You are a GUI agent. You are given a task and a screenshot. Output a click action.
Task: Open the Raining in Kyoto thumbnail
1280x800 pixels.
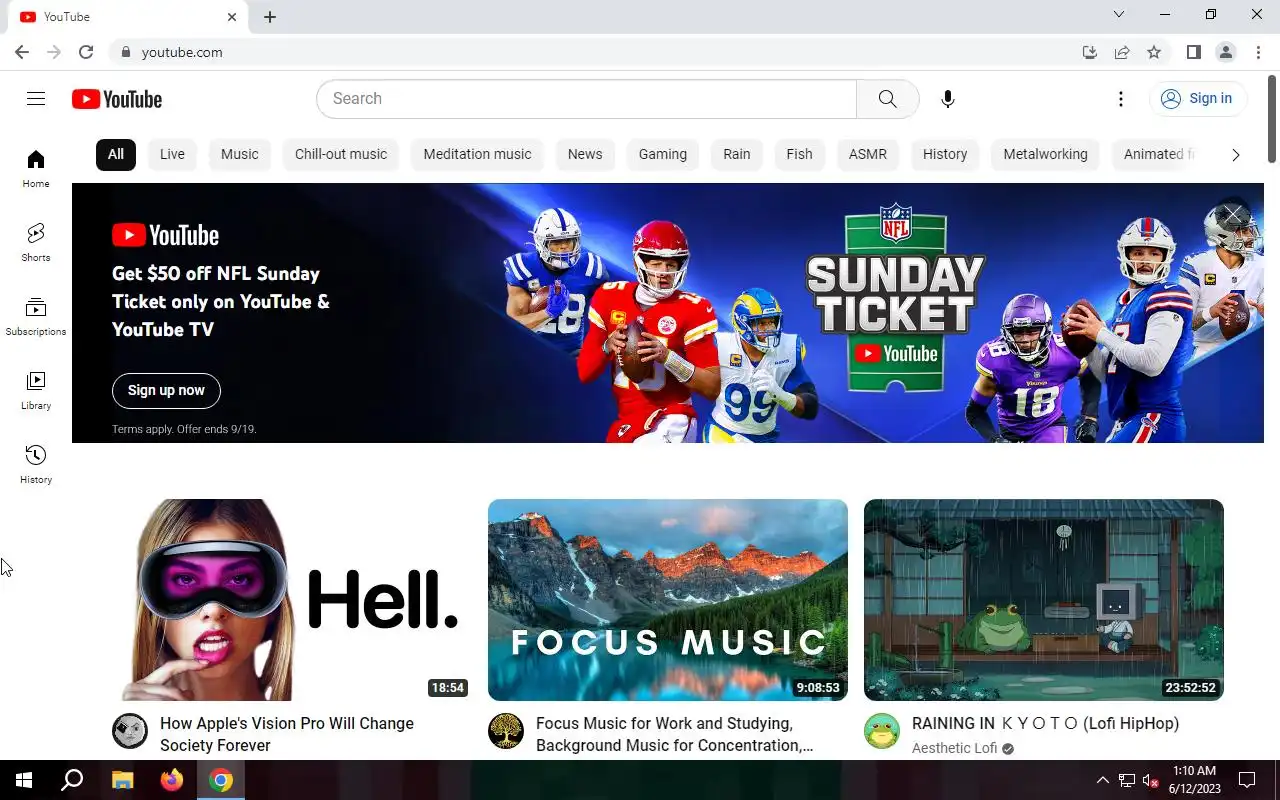1044,600
